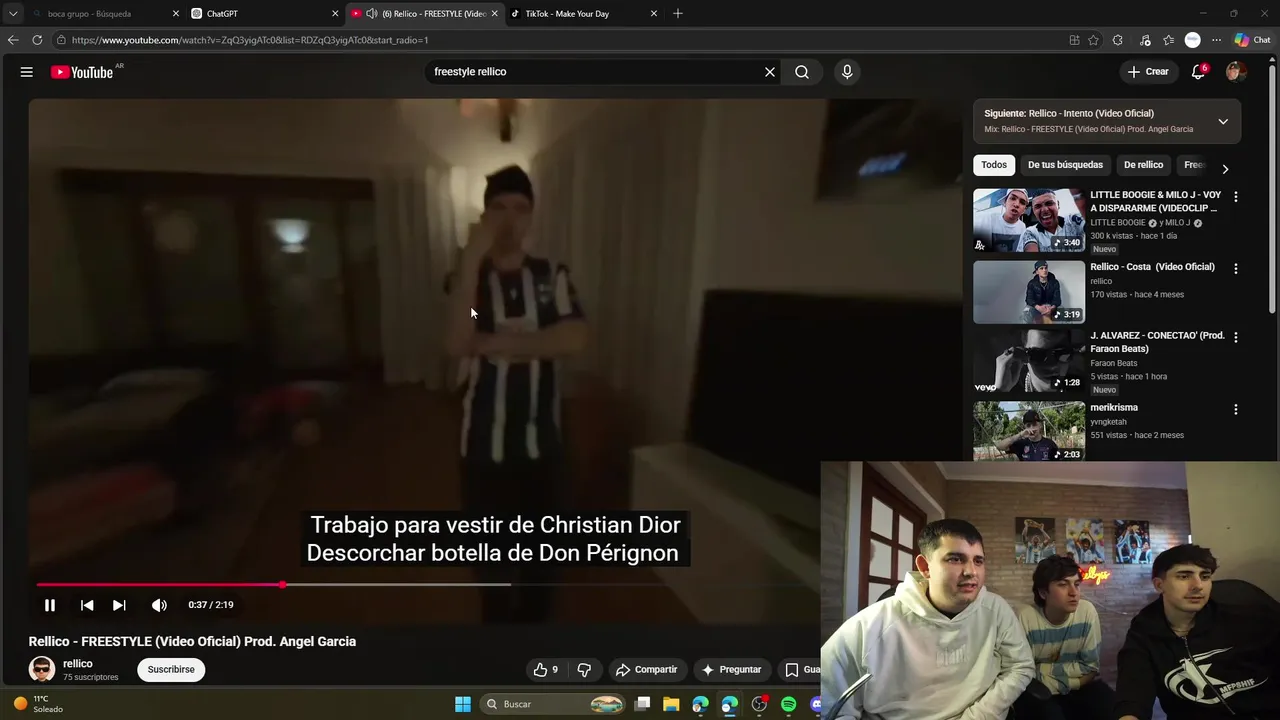
Task: Skip to the previous video
Action: pos(87,605)
